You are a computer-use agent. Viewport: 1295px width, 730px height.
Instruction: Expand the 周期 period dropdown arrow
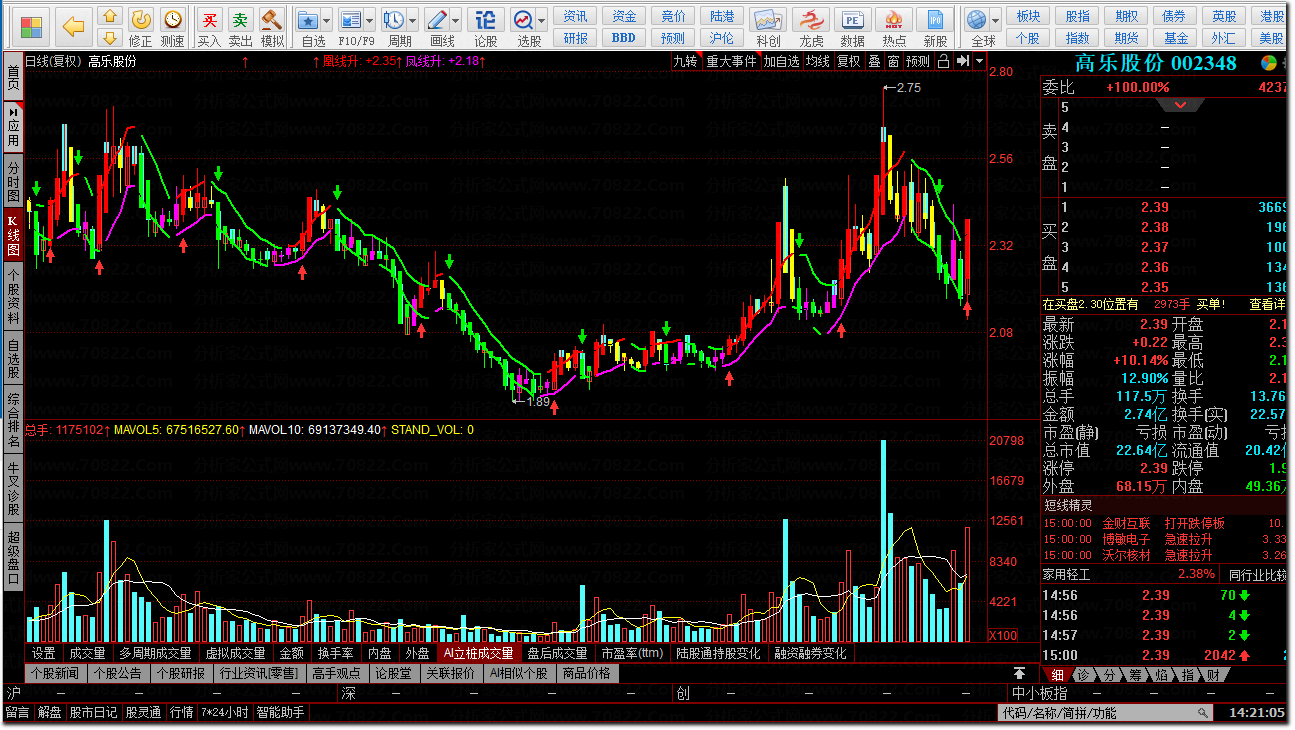click(x=413, y=20)
